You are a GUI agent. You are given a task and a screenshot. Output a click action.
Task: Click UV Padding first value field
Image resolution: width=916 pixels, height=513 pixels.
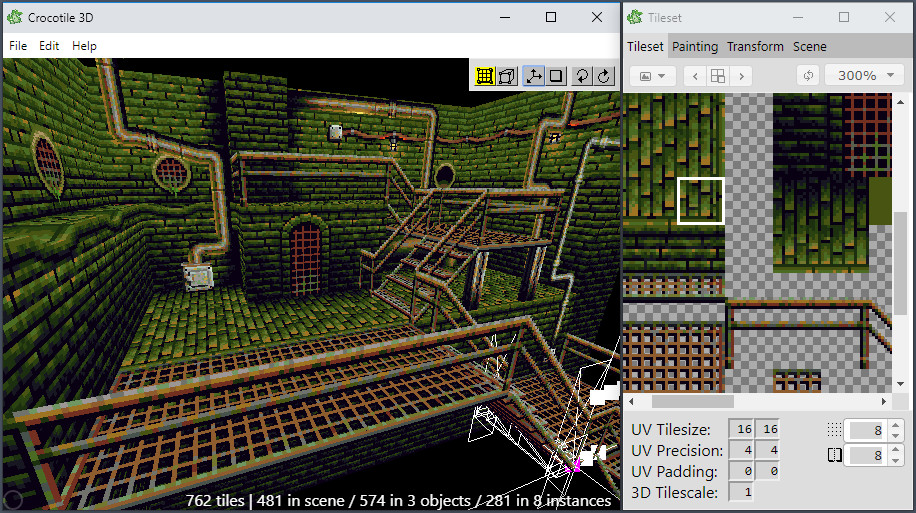point(741,471)
